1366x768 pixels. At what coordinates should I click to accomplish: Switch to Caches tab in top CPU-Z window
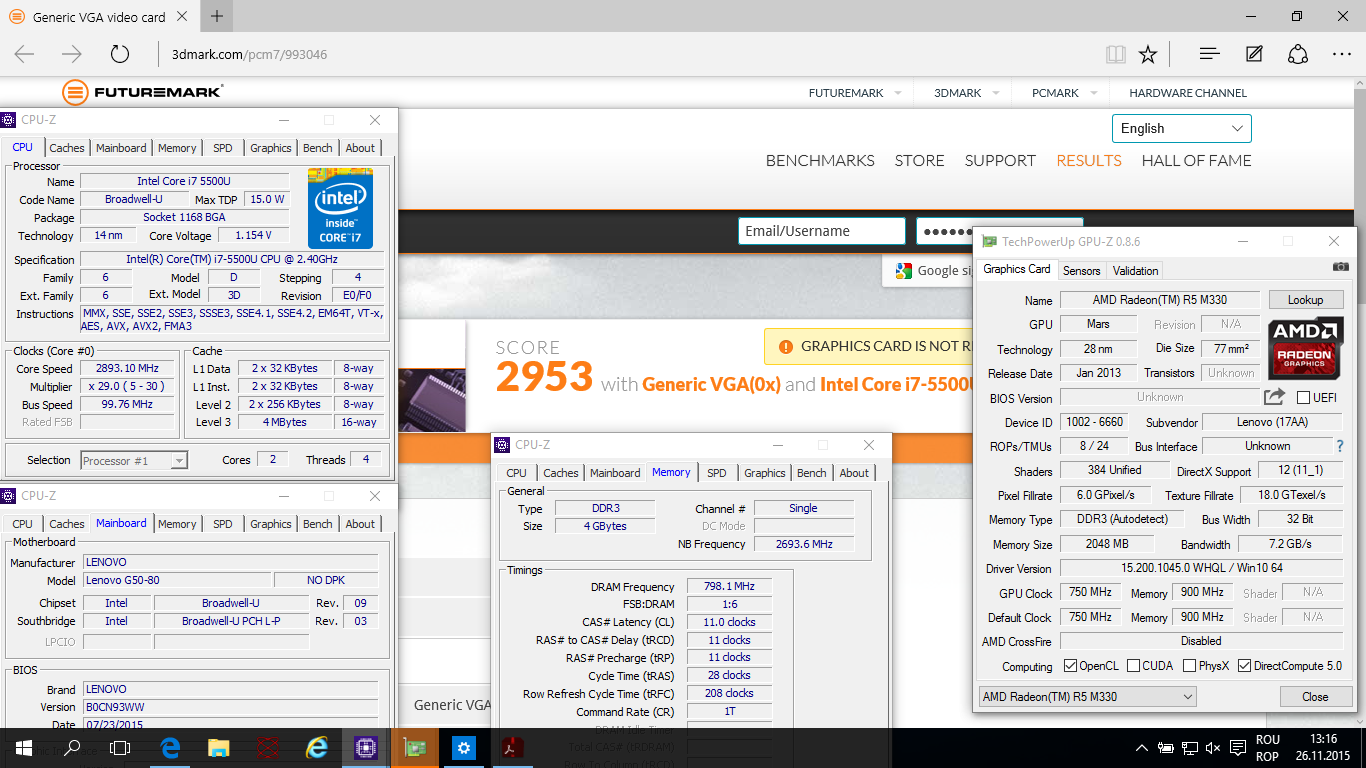tap(67, 148)
